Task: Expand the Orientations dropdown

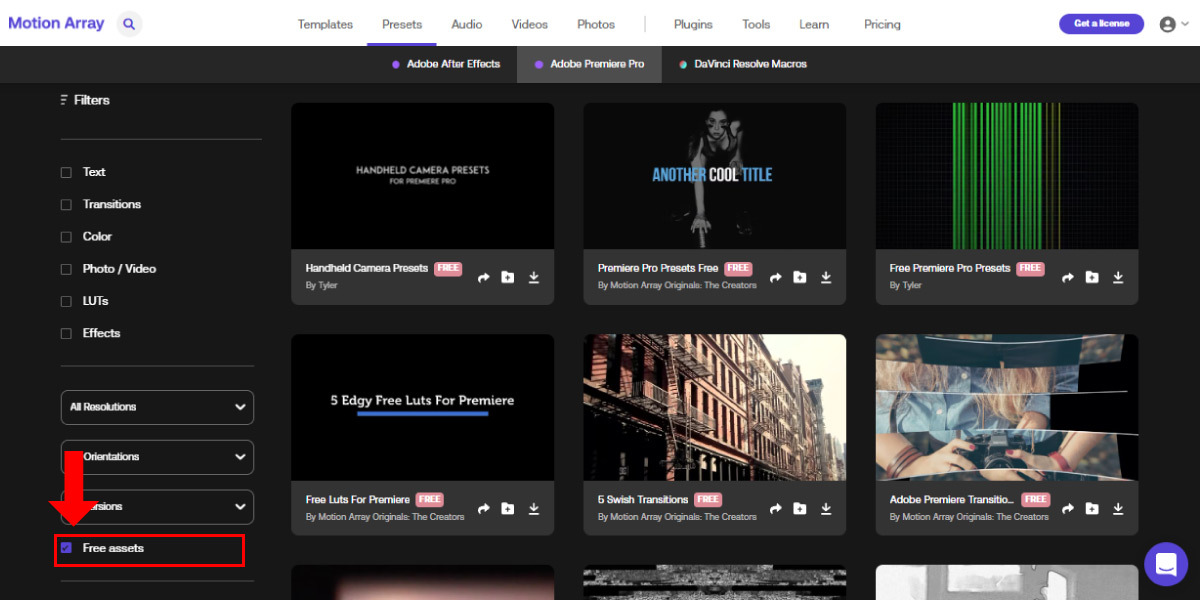Action: (157, 457)
